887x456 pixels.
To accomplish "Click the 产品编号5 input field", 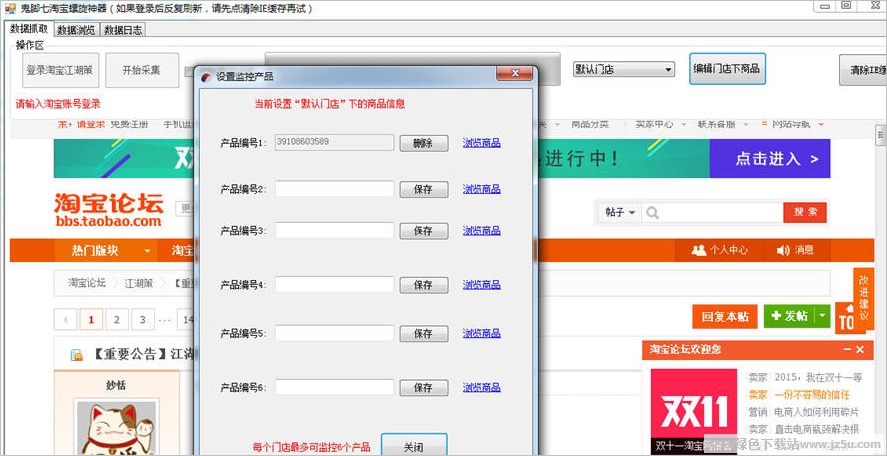I will click(334, 333).
